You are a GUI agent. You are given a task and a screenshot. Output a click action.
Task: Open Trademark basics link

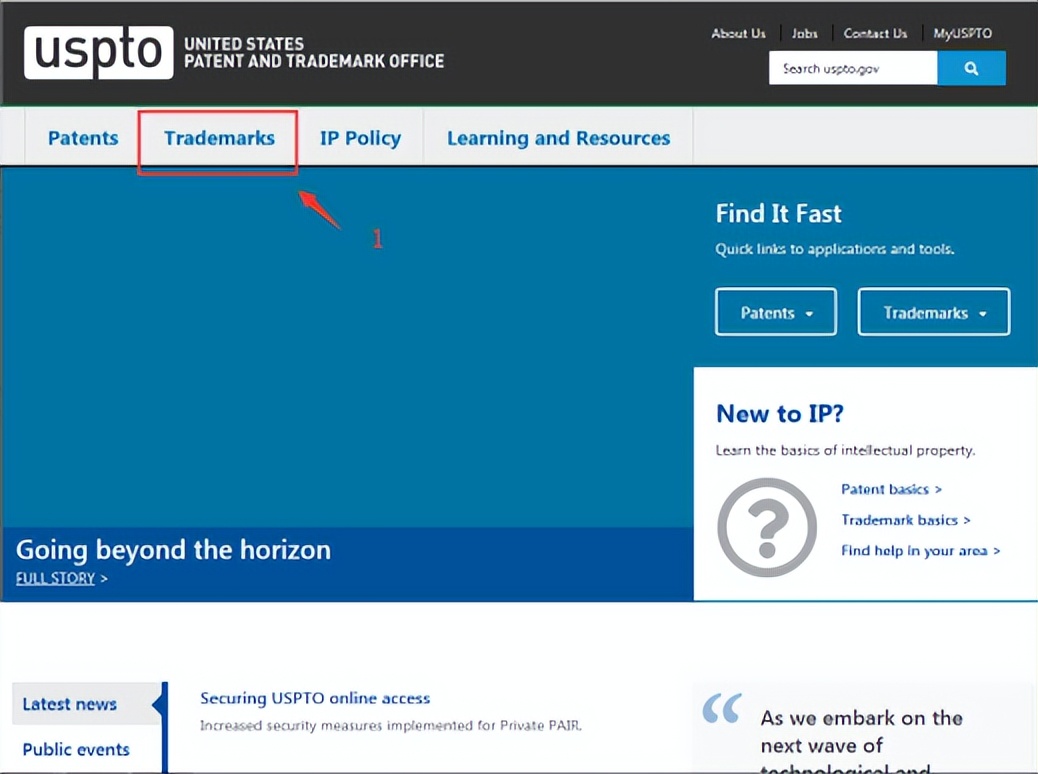[906, 520]
